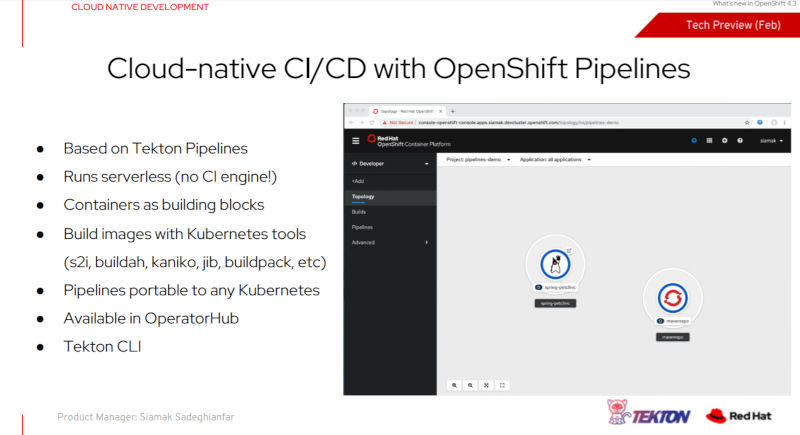This screenshot has width=800, height=435.
Task: Click the mavenrepo deployment label
Action: pyautogui.click(x=673, y=321)
